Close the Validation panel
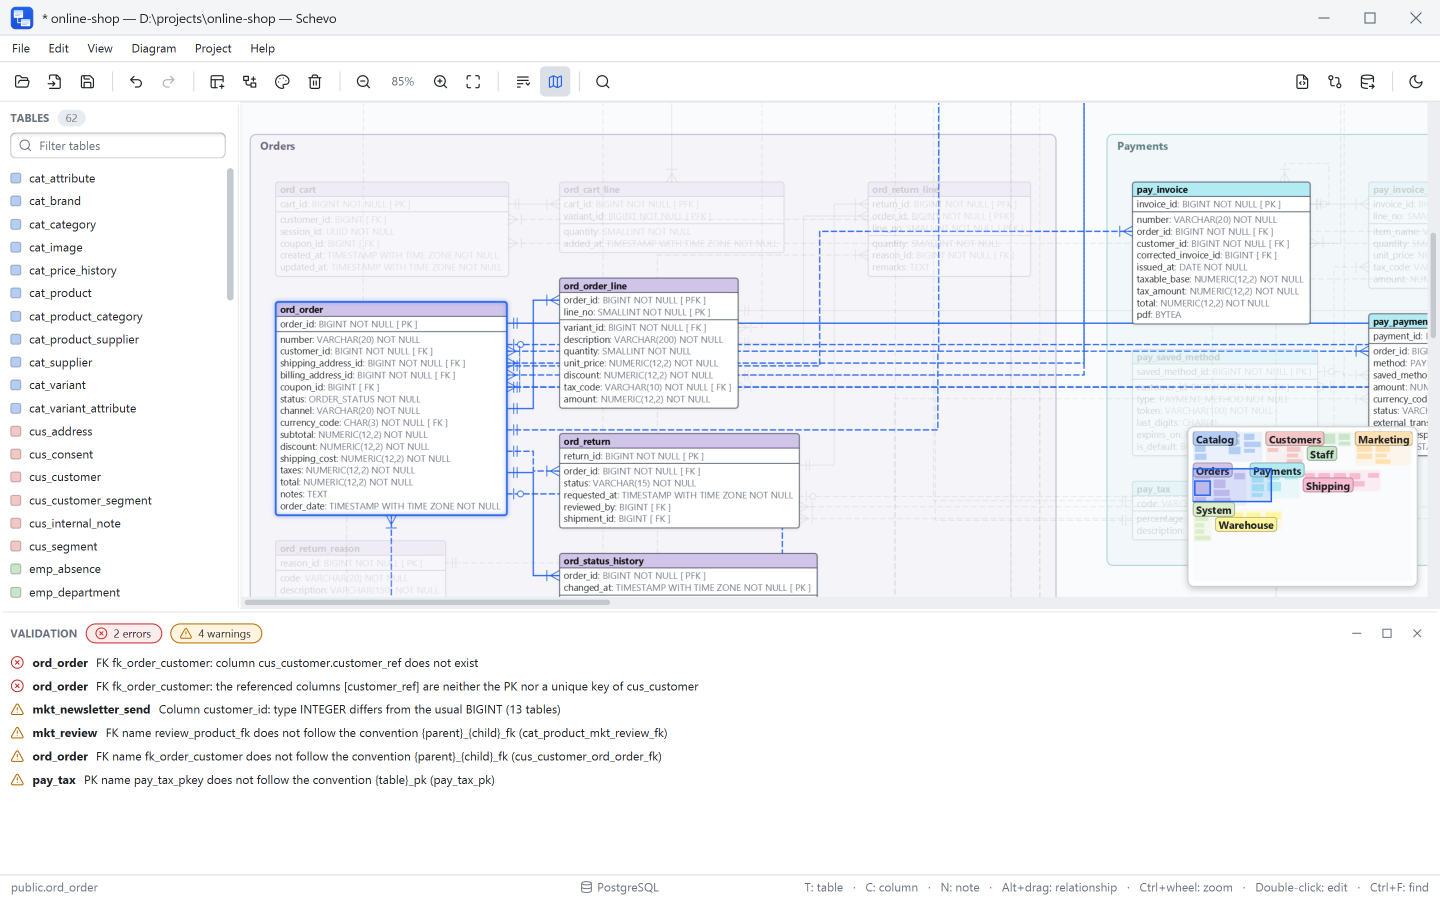 [1417, 634]
